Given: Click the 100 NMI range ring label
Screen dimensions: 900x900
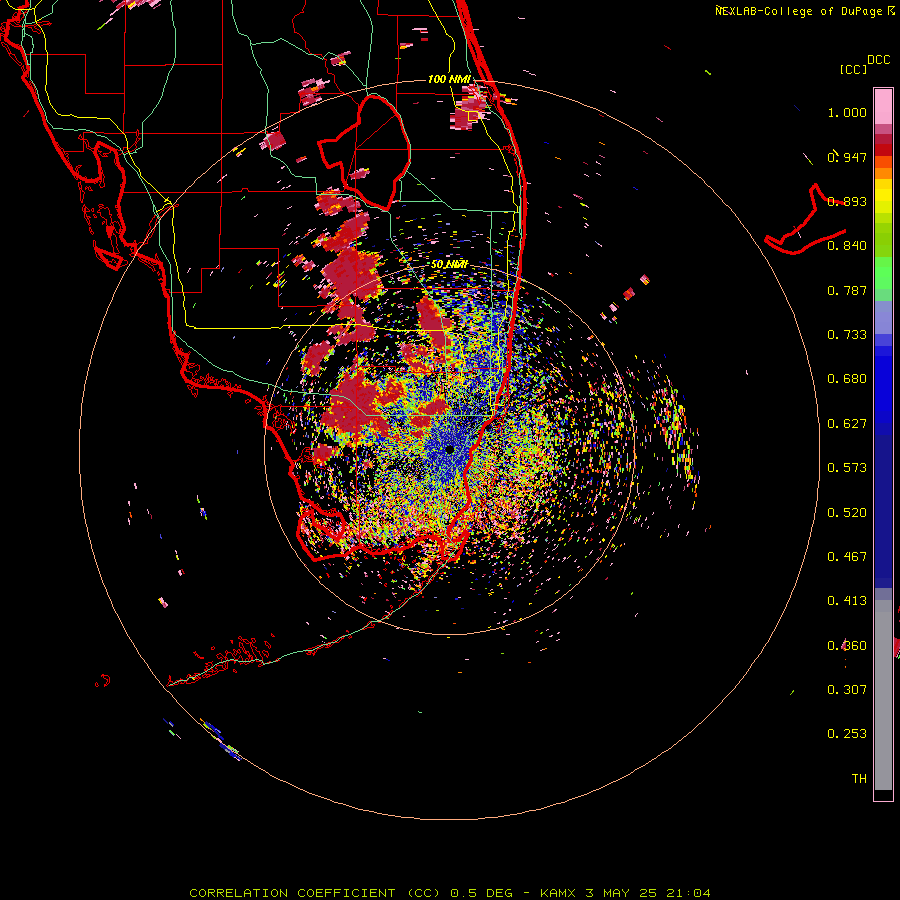Looking at the screenshot, I should tap(449, 79).
